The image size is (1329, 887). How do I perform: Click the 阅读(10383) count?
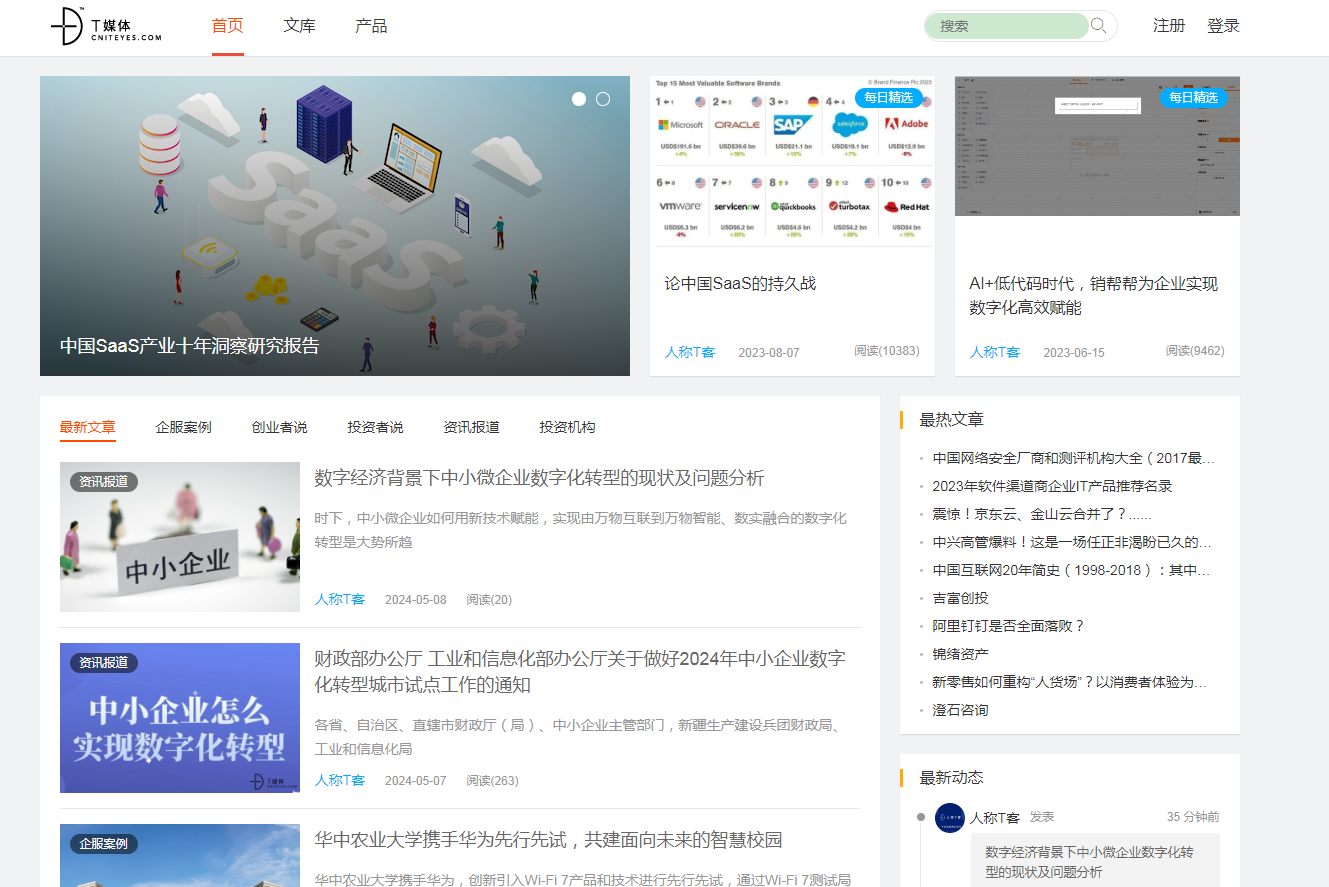tap(887, 351)
